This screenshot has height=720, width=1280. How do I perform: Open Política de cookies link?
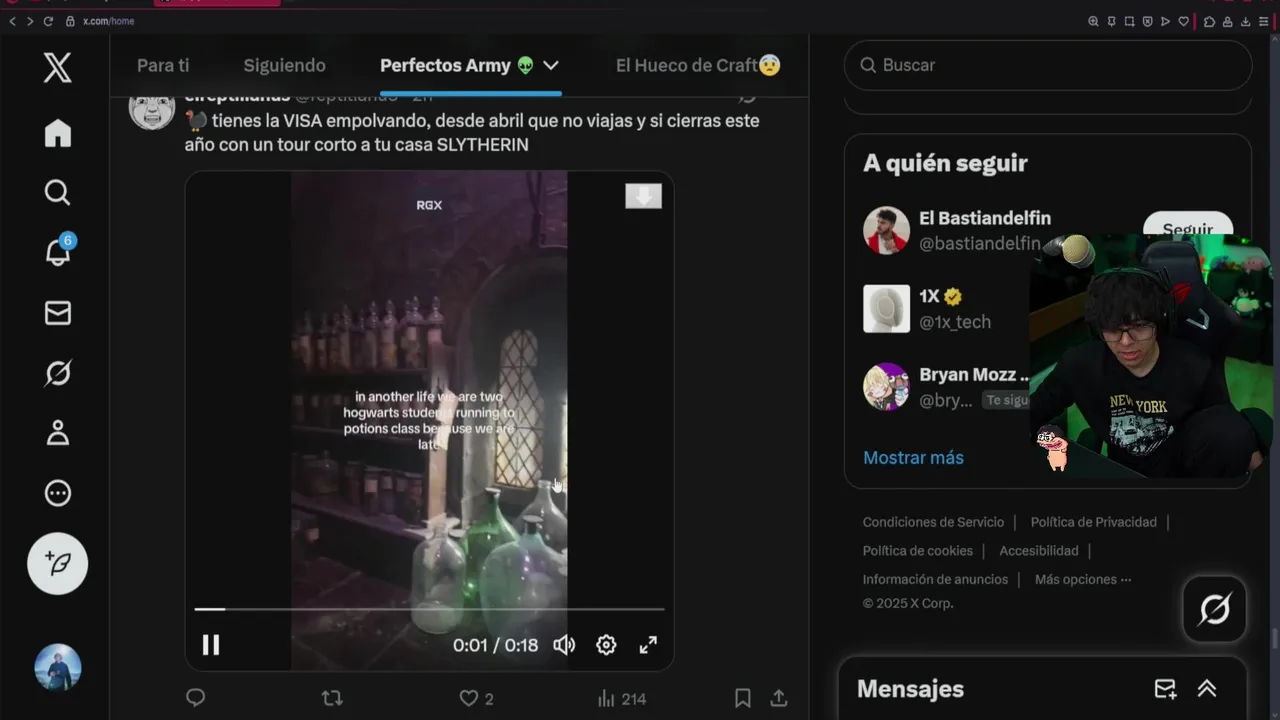[917, 551]
